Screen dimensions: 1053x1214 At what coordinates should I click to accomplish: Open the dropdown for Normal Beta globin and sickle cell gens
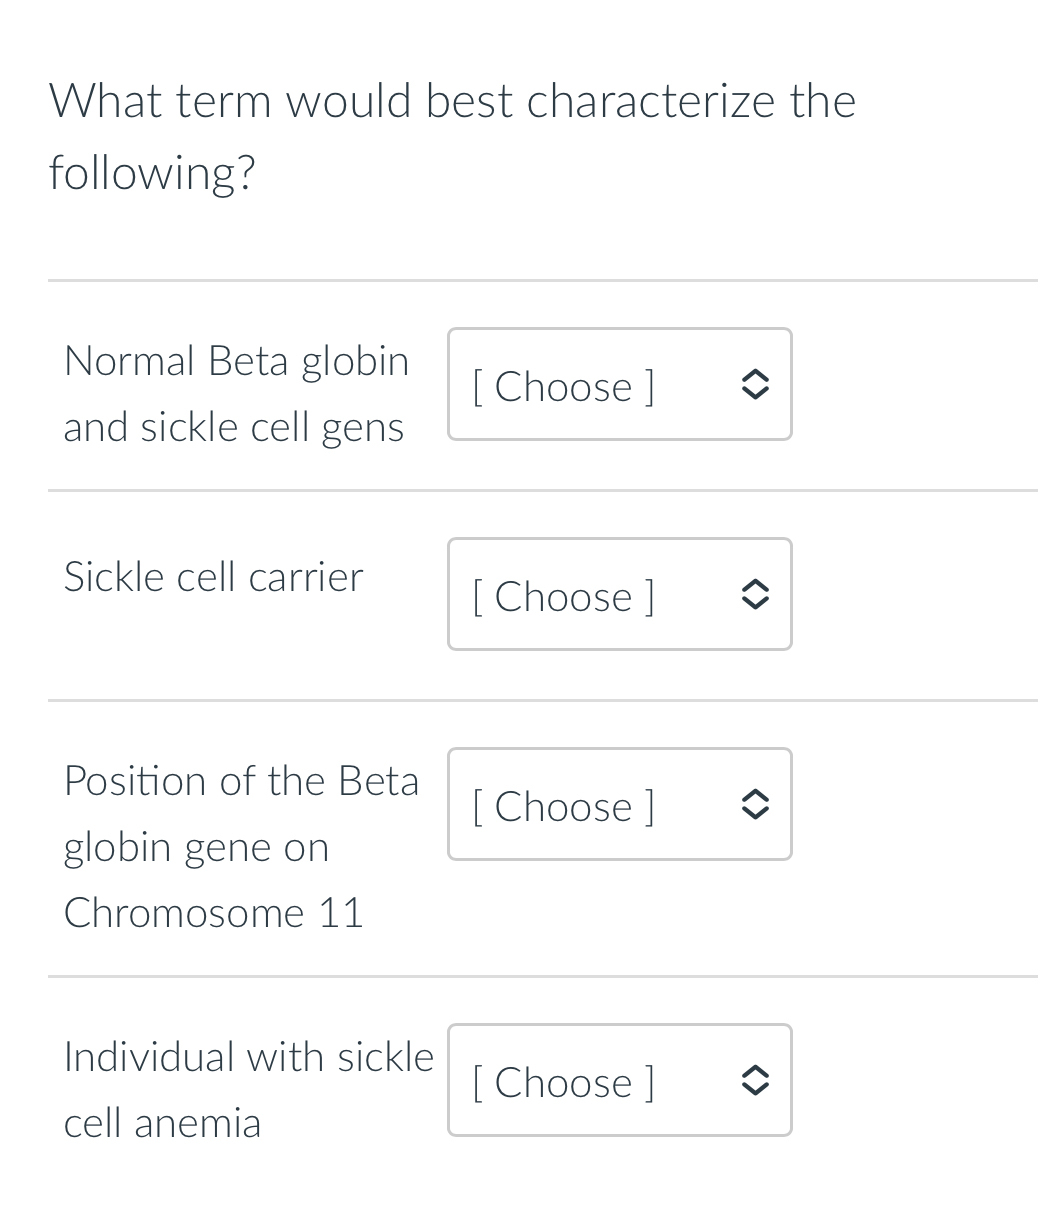point(619,384)
